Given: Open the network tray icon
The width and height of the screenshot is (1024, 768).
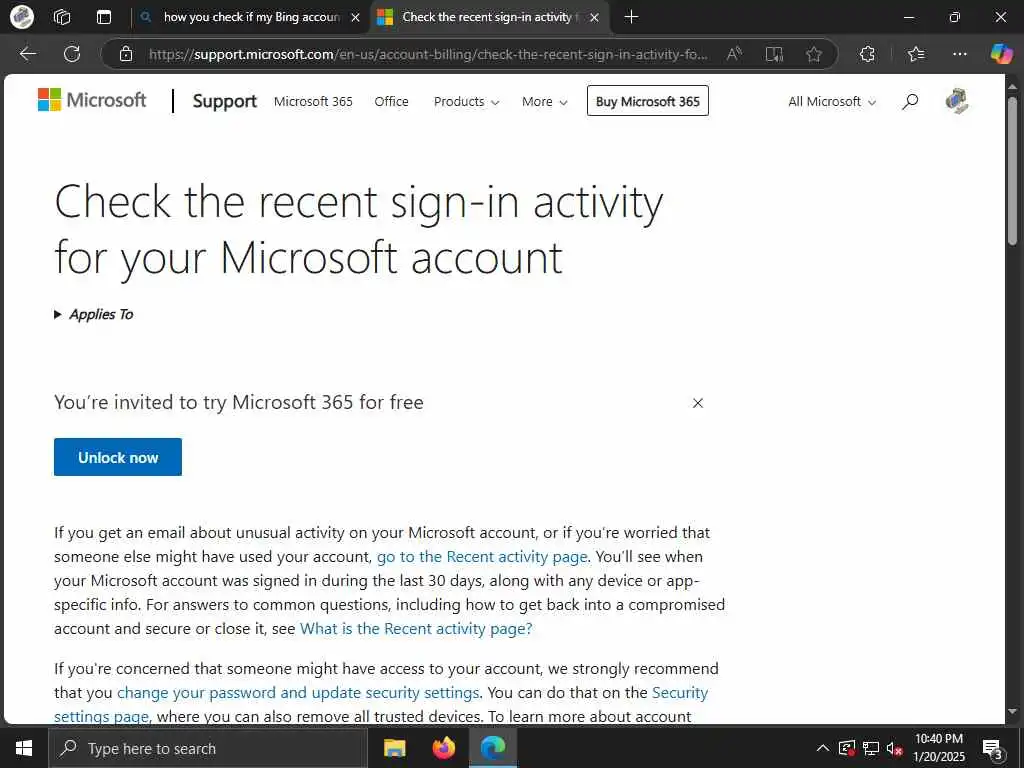Looking at the screenshot, I should click(x=871, y=748).
